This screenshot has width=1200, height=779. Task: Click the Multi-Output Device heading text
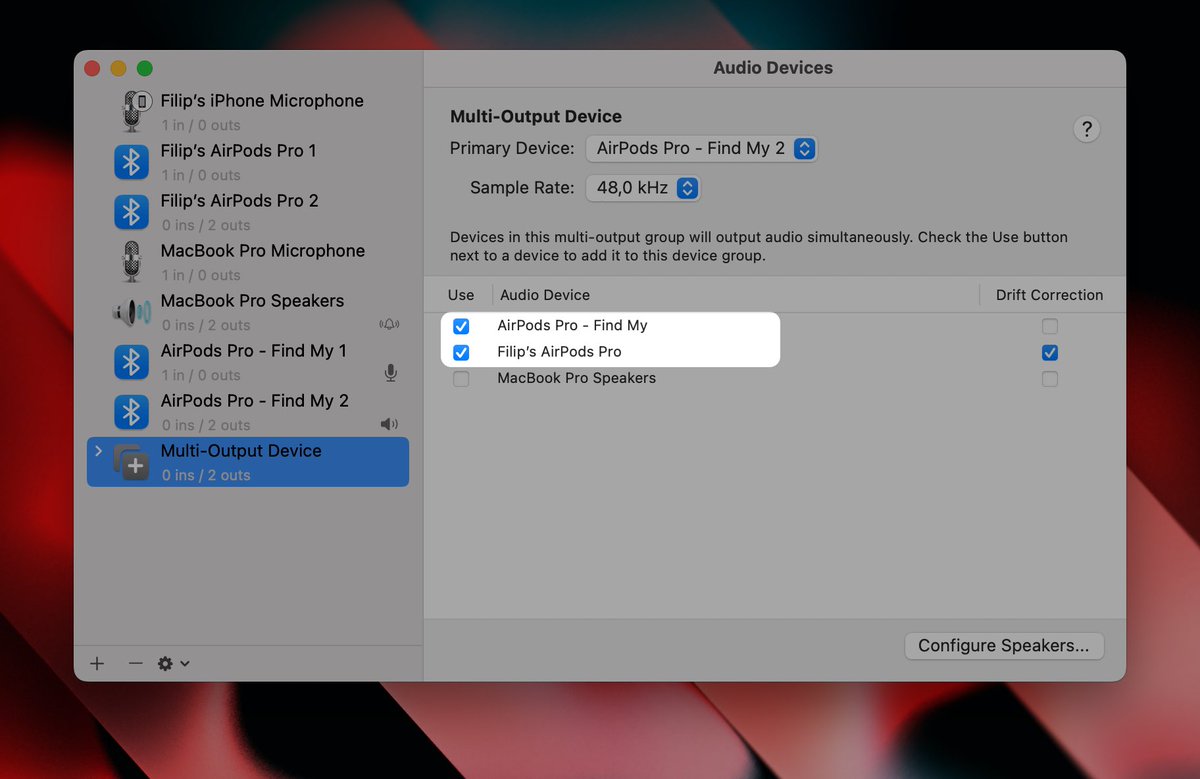536,117
